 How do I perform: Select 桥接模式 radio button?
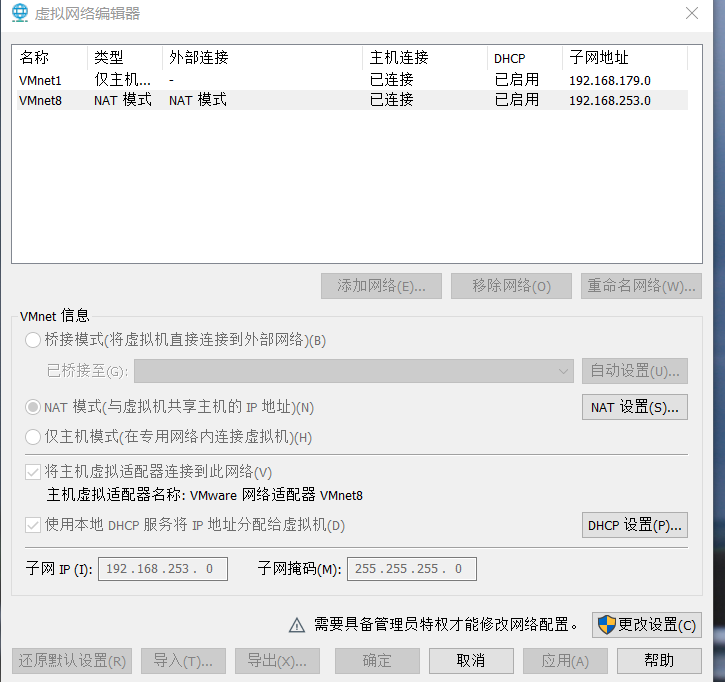(33, 340)
